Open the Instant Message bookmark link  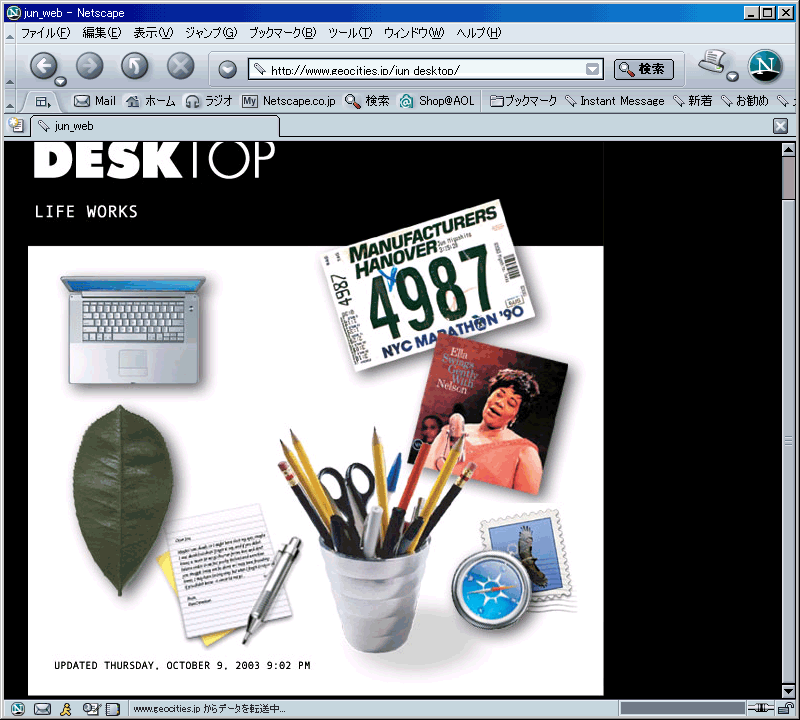(615, 101)
